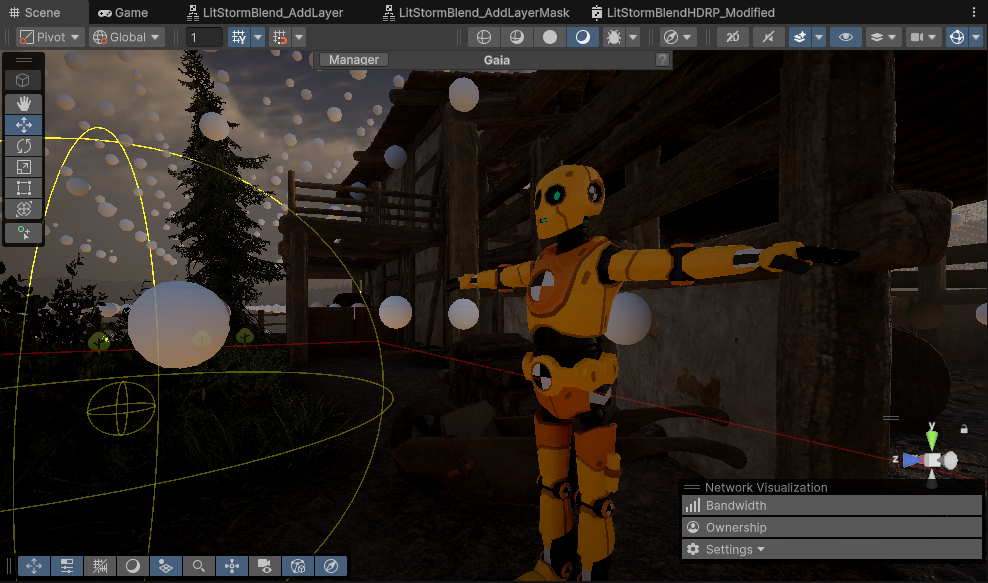Click the Gaia Manager button

pyautogui.click(x=354, y=60)
